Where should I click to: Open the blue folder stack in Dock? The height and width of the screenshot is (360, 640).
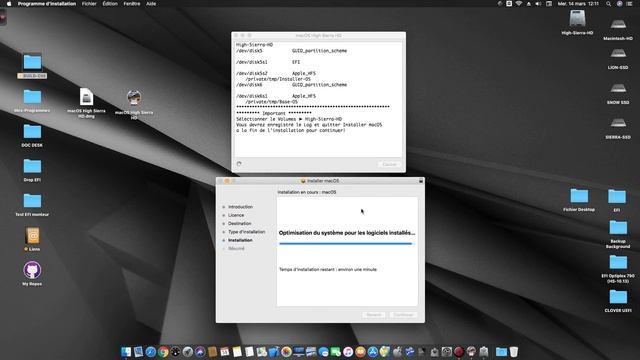tap(501, 351)
